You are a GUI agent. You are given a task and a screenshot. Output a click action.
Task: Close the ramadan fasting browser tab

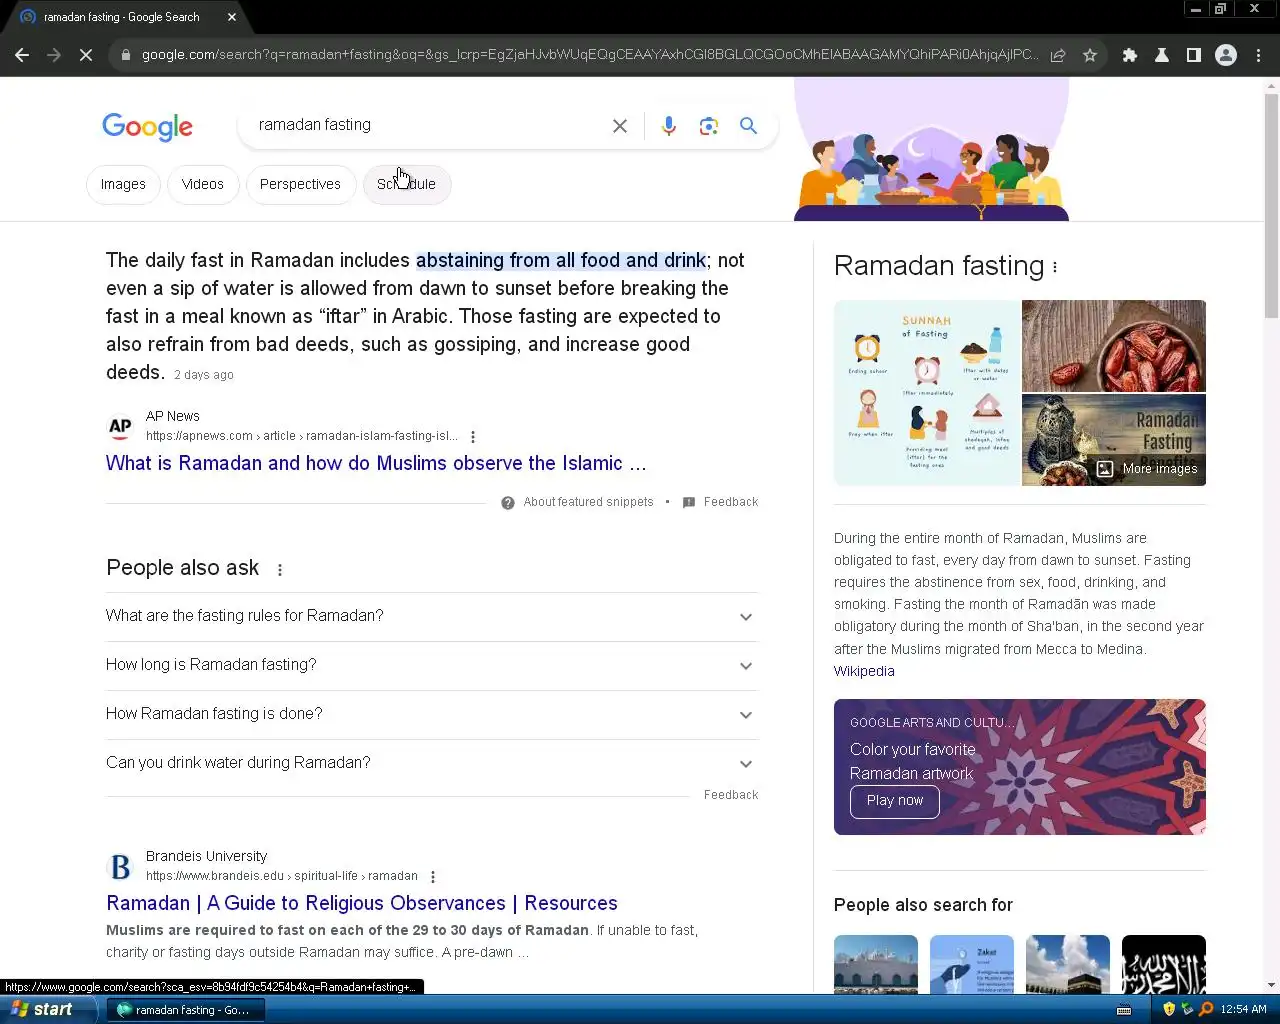[232, 17]
